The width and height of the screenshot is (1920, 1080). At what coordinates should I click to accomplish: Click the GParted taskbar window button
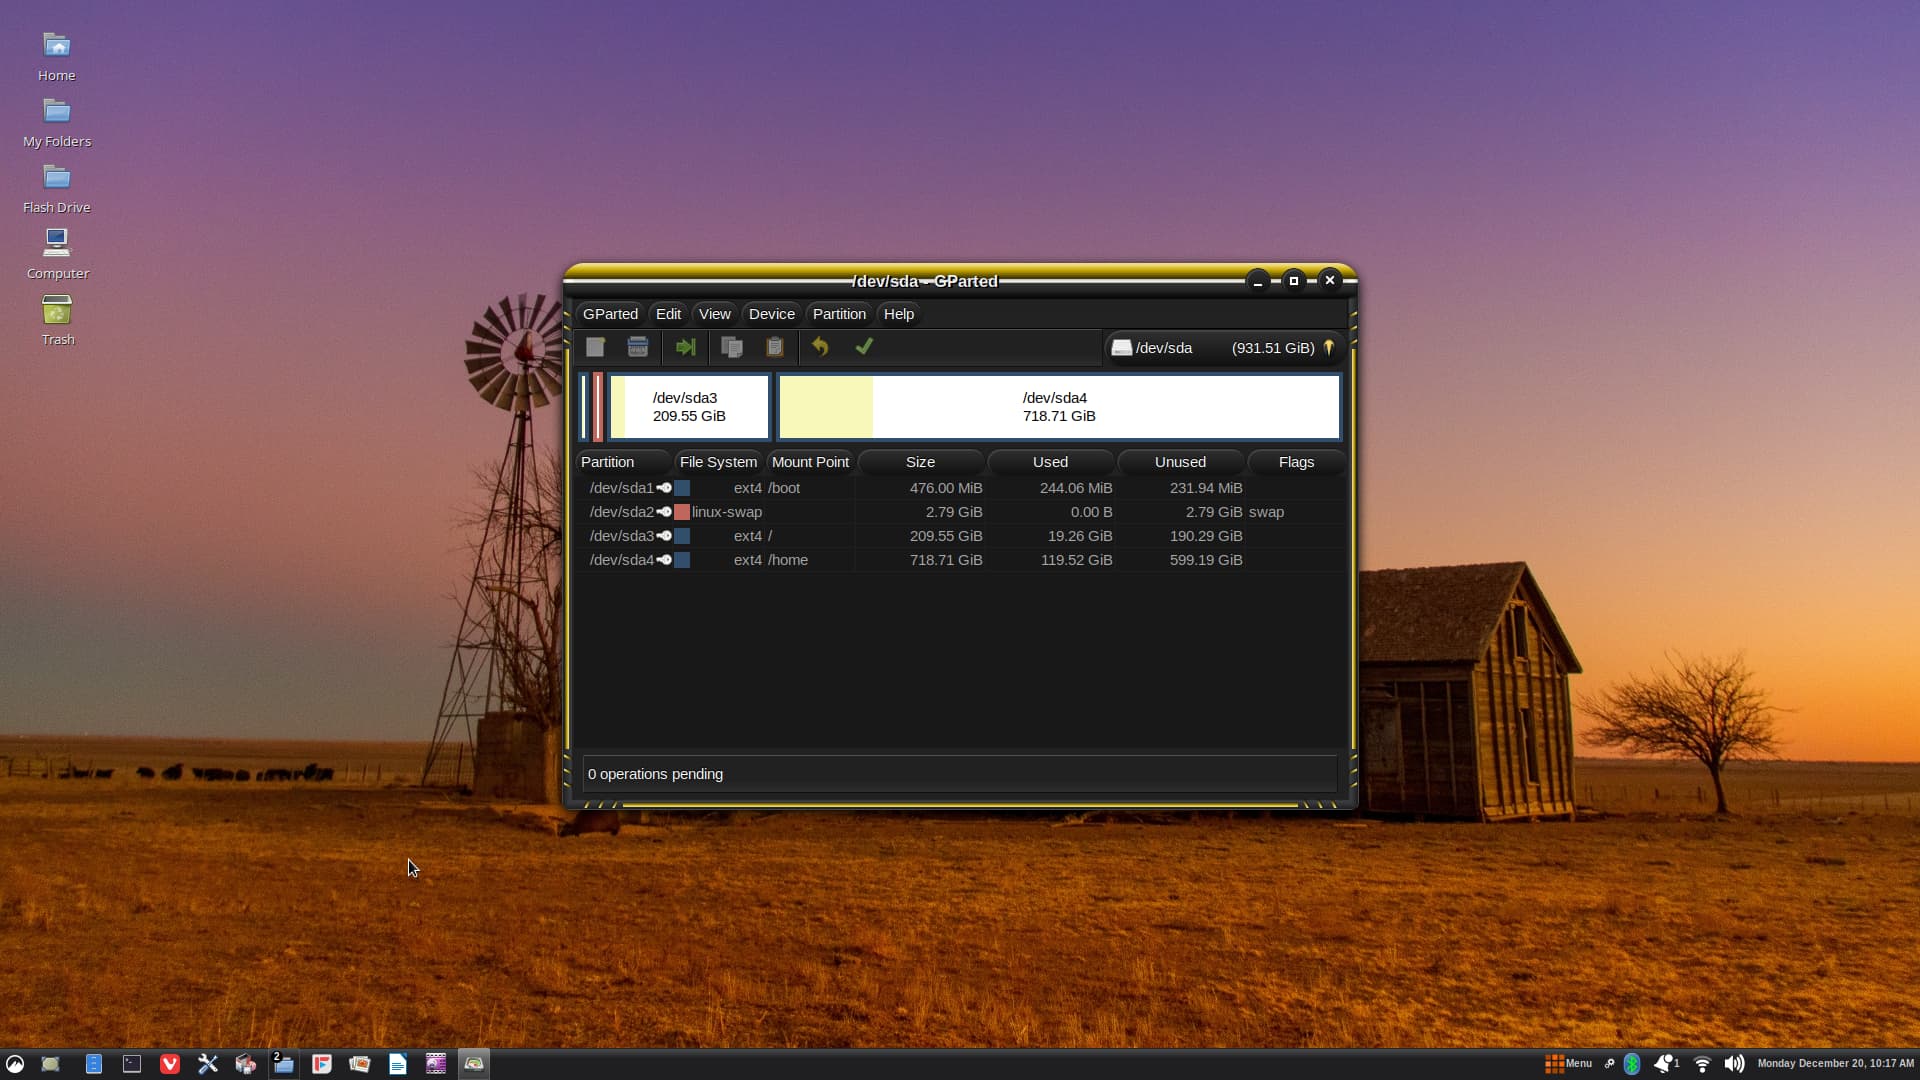click(x=474, y=1064)
